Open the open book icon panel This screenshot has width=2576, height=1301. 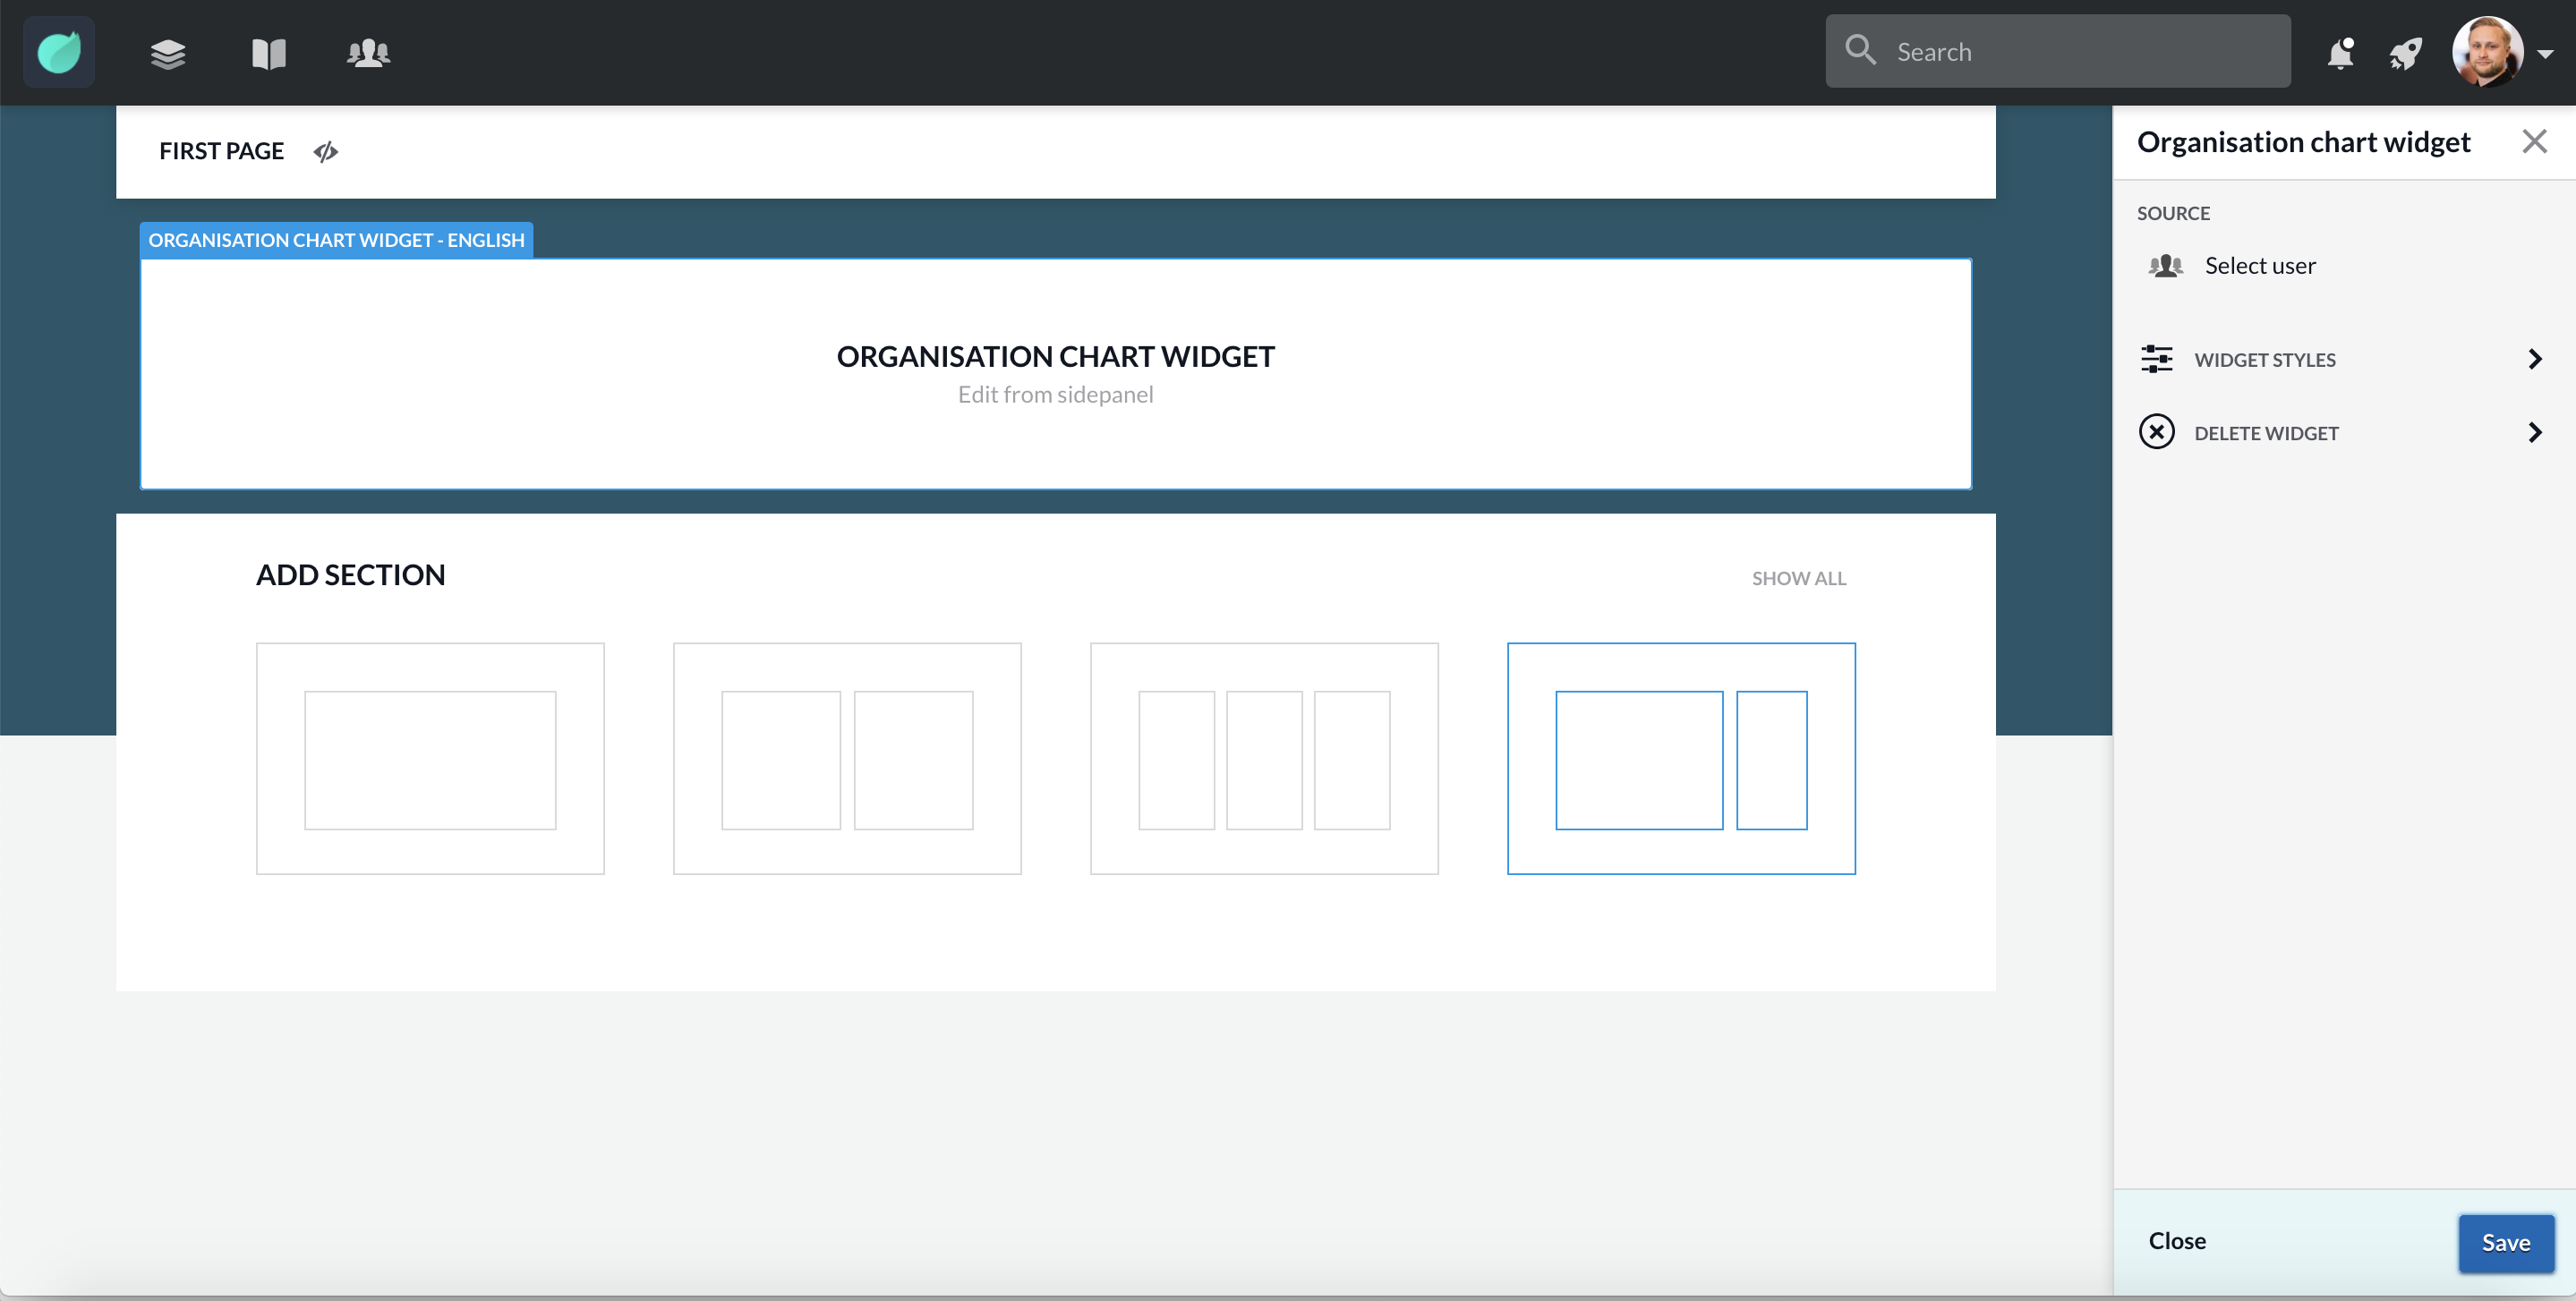269,50
